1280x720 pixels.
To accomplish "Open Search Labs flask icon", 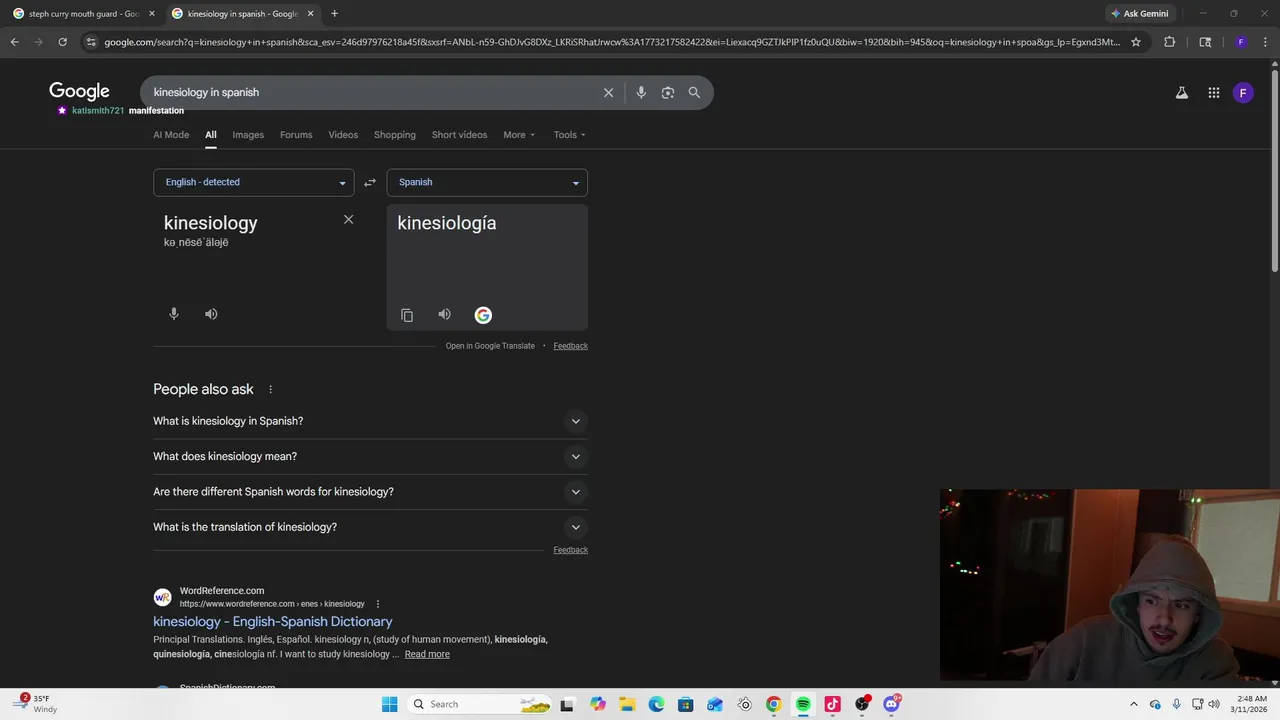I will pyautogui.click(x=1182, y=93).
